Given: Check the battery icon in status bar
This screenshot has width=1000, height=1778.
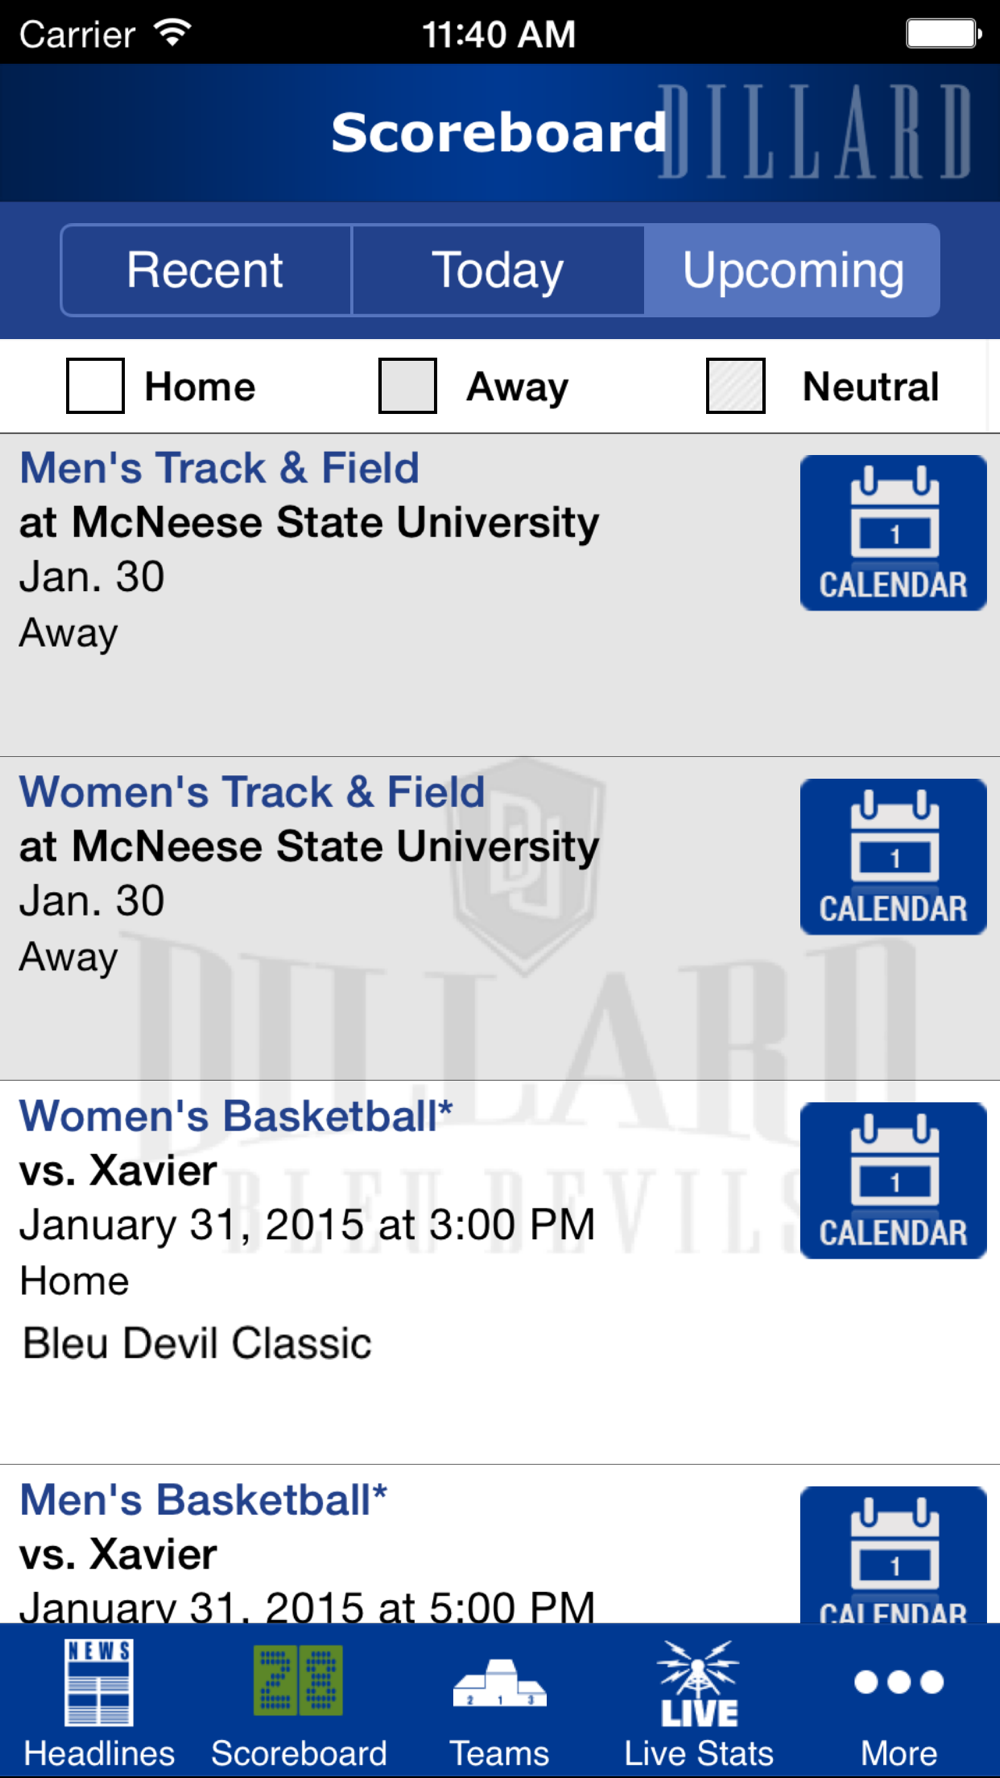Looking at the screenshot, I should point(943,34).
